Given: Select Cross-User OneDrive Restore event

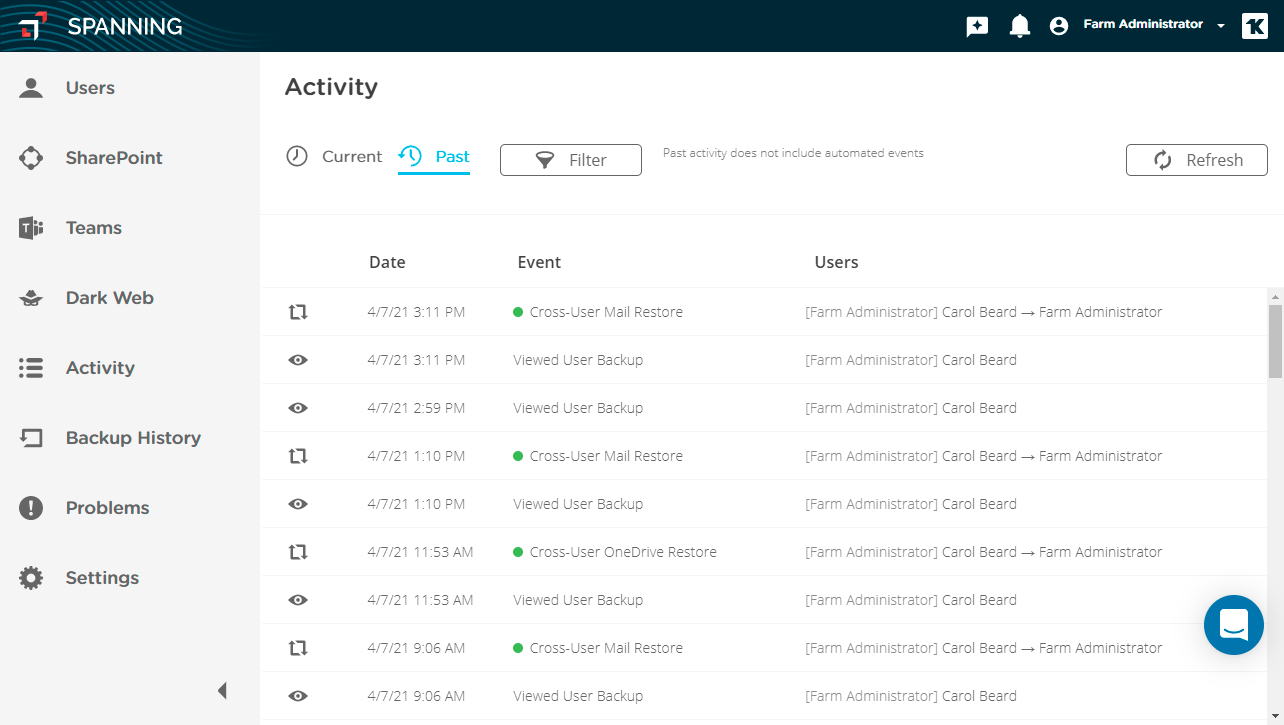Looking at the screenshot, I should pyautogui.click(x=623, y=552).
